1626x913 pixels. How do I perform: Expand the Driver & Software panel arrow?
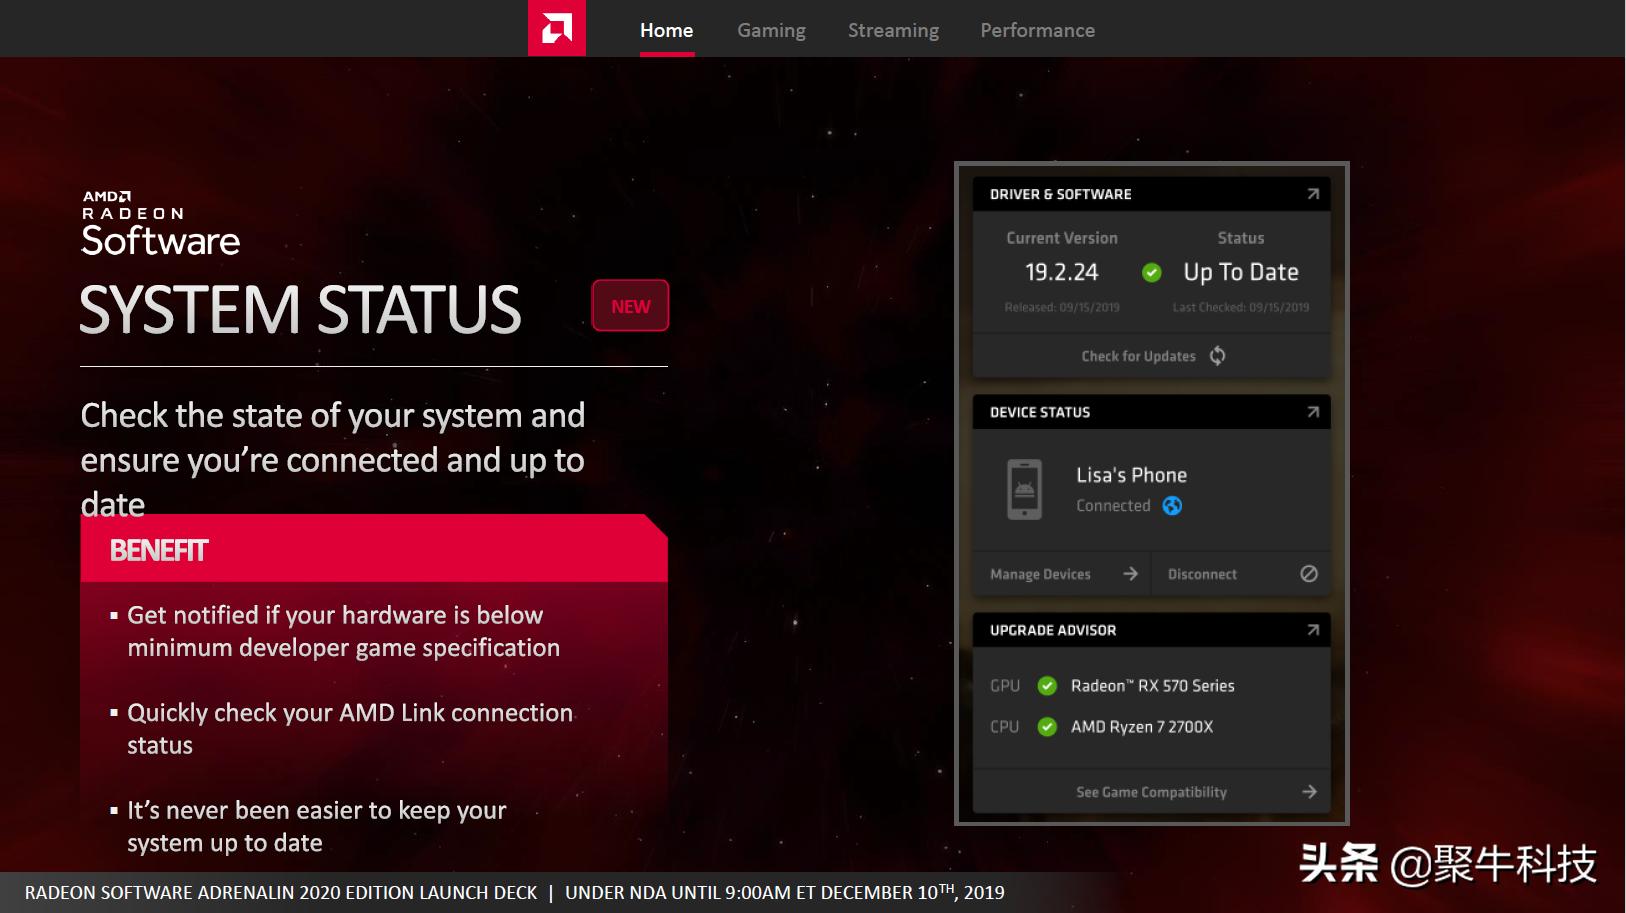pos(1312,194)
